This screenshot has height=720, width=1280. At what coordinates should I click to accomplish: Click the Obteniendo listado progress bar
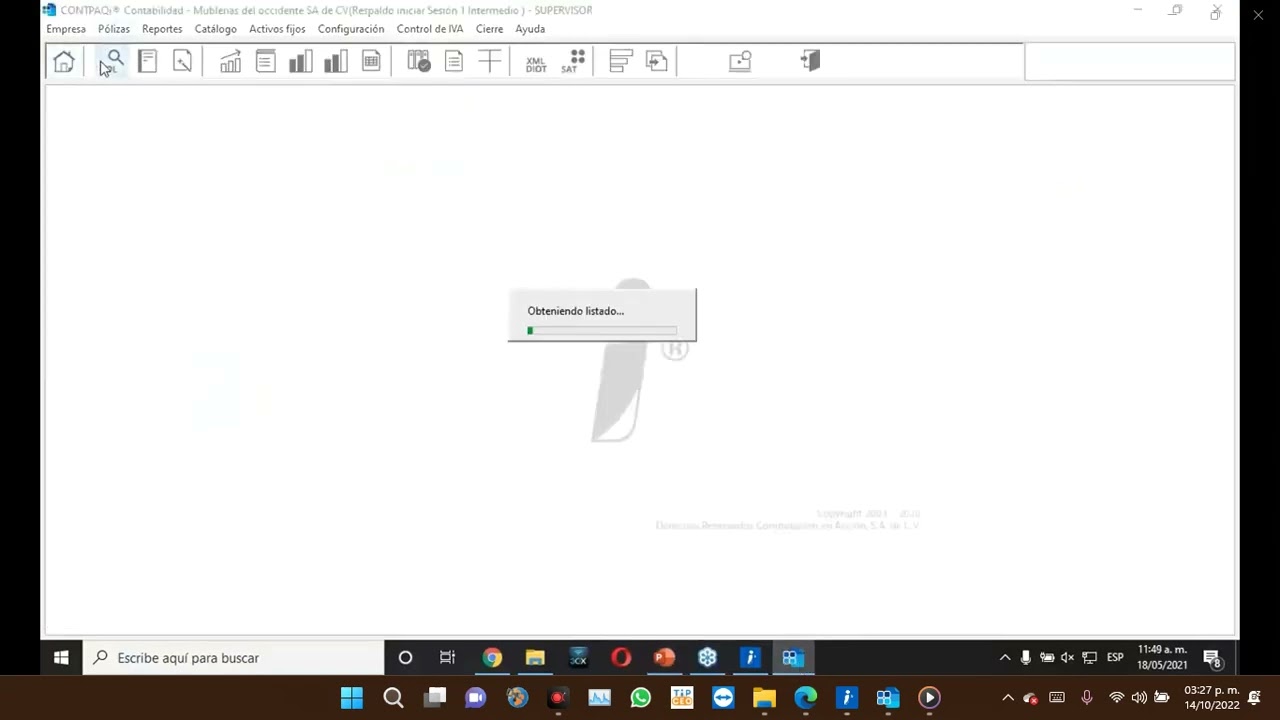pyautogui.click(x=602, y=330)
